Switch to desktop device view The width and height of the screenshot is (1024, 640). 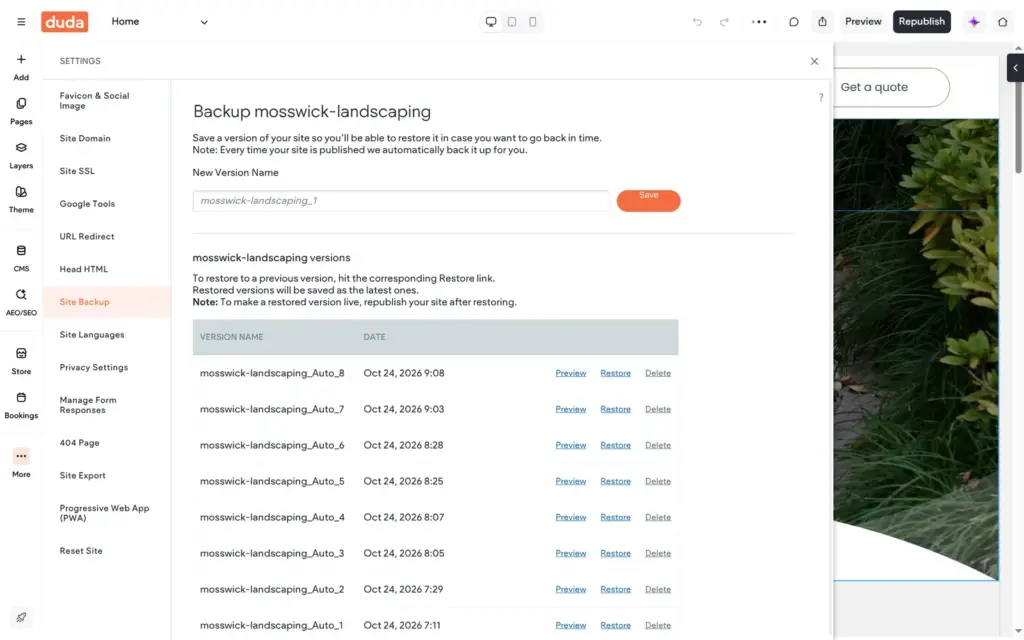click(x=491, y=22)
